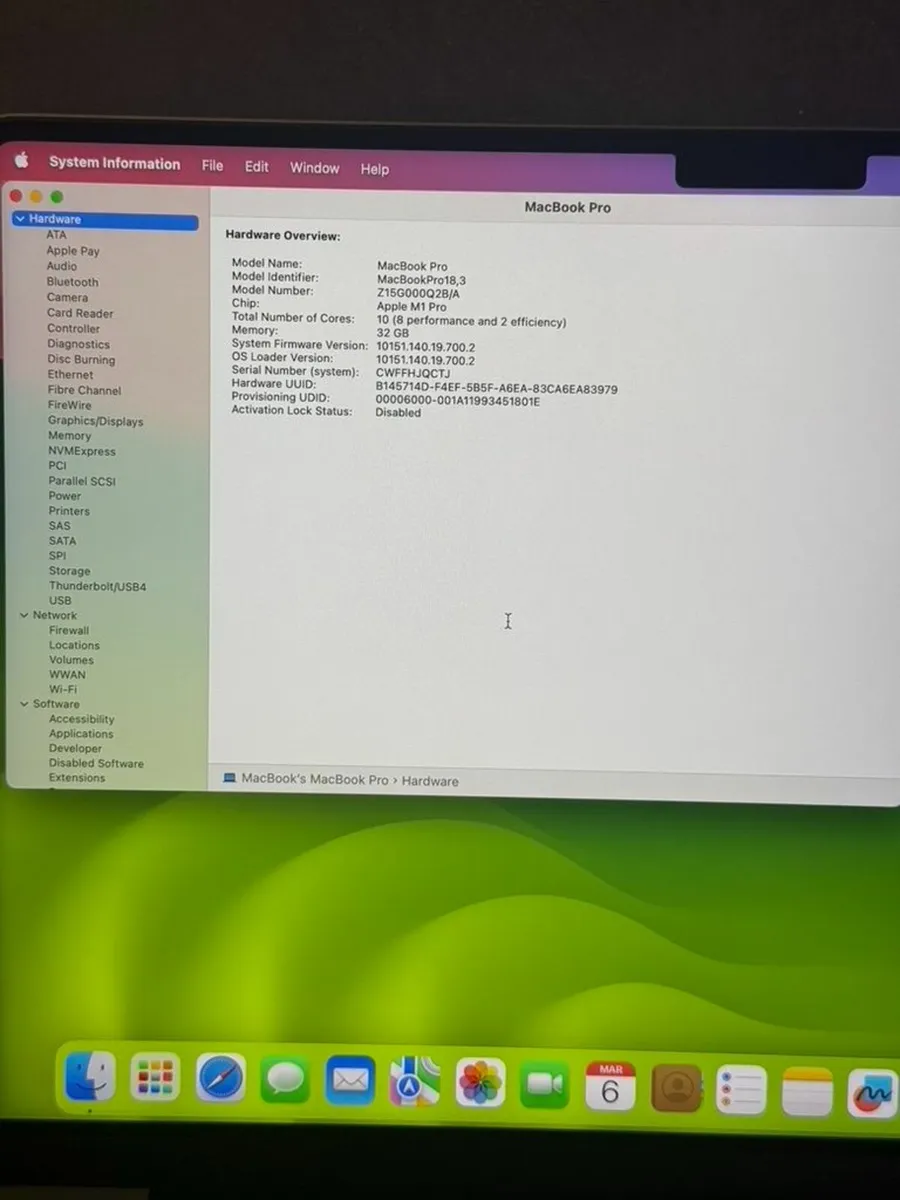Screen dimensions: 900x1200
Task: Open Calendar showing MAR 6
Action: (610, 1086)
